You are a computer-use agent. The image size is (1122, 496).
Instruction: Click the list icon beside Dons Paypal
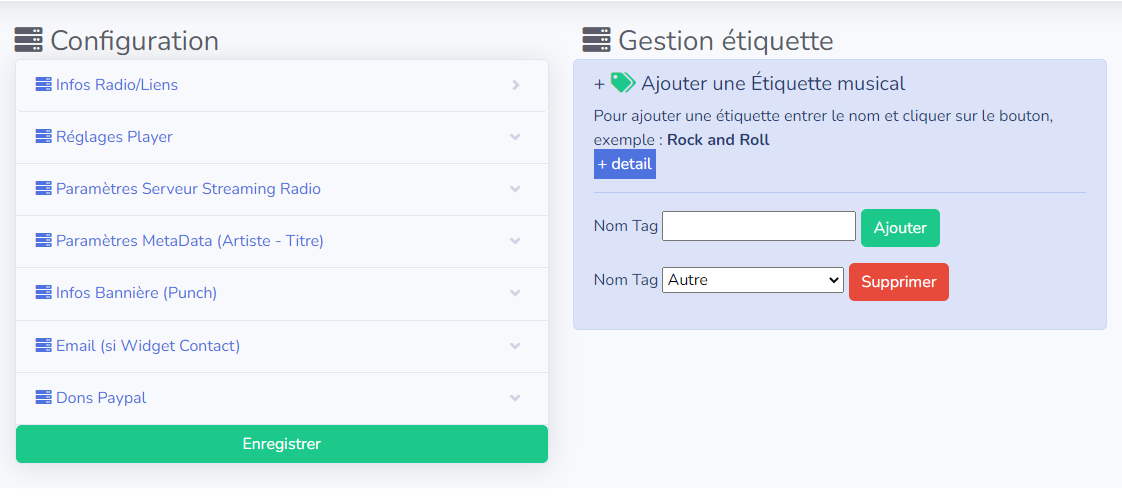click(x=44, y=397)
